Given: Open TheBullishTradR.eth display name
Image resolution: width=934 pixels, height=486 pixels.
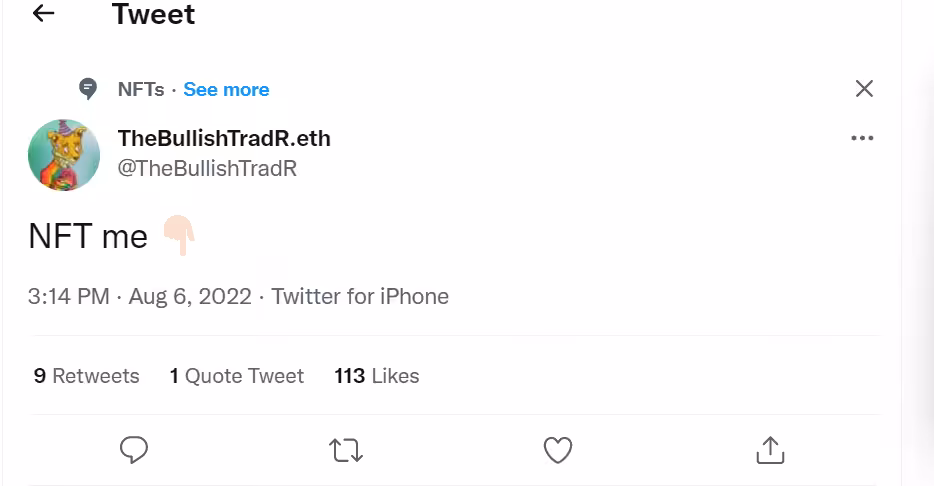Looking at the screenshot, I should 224,138.
